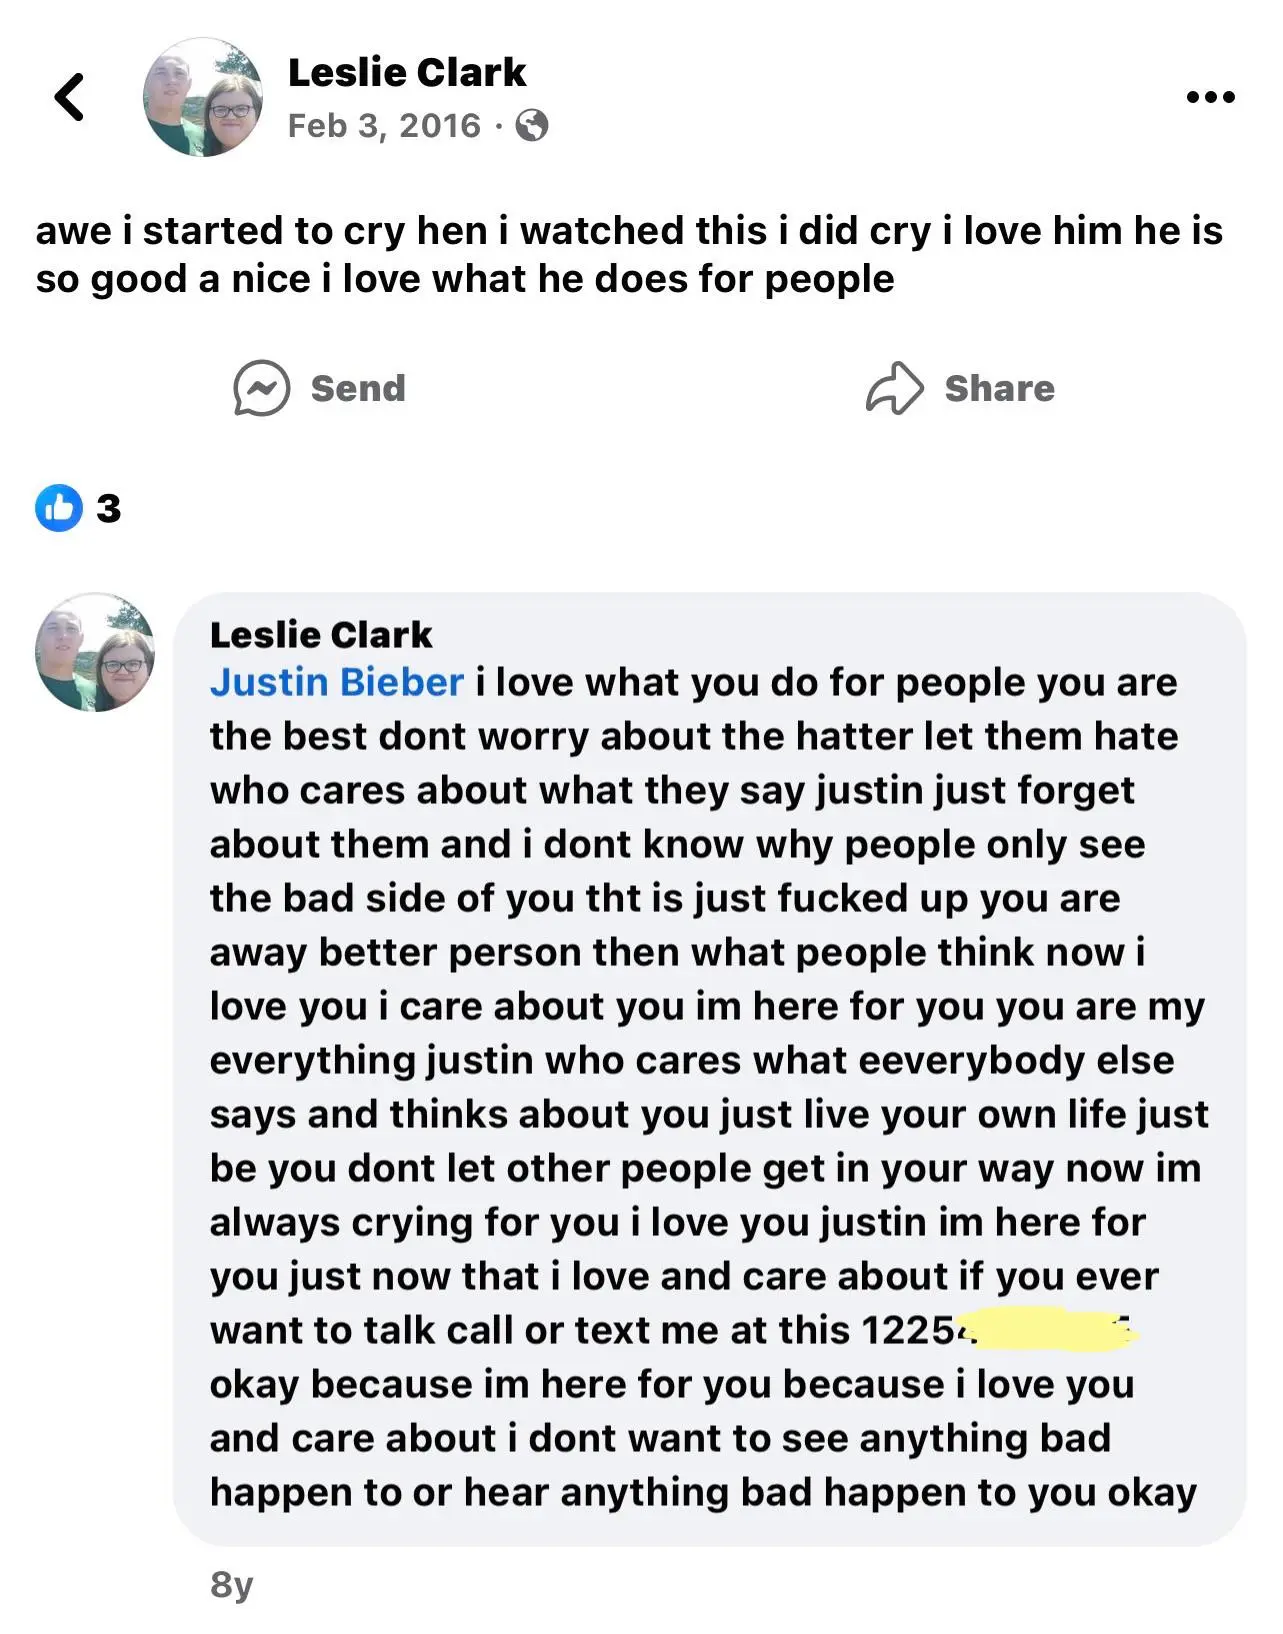Viewport: 1283px width, 1634px height.
Task: Open the post author's profile picture in the header
Action: tap(203, 98)
